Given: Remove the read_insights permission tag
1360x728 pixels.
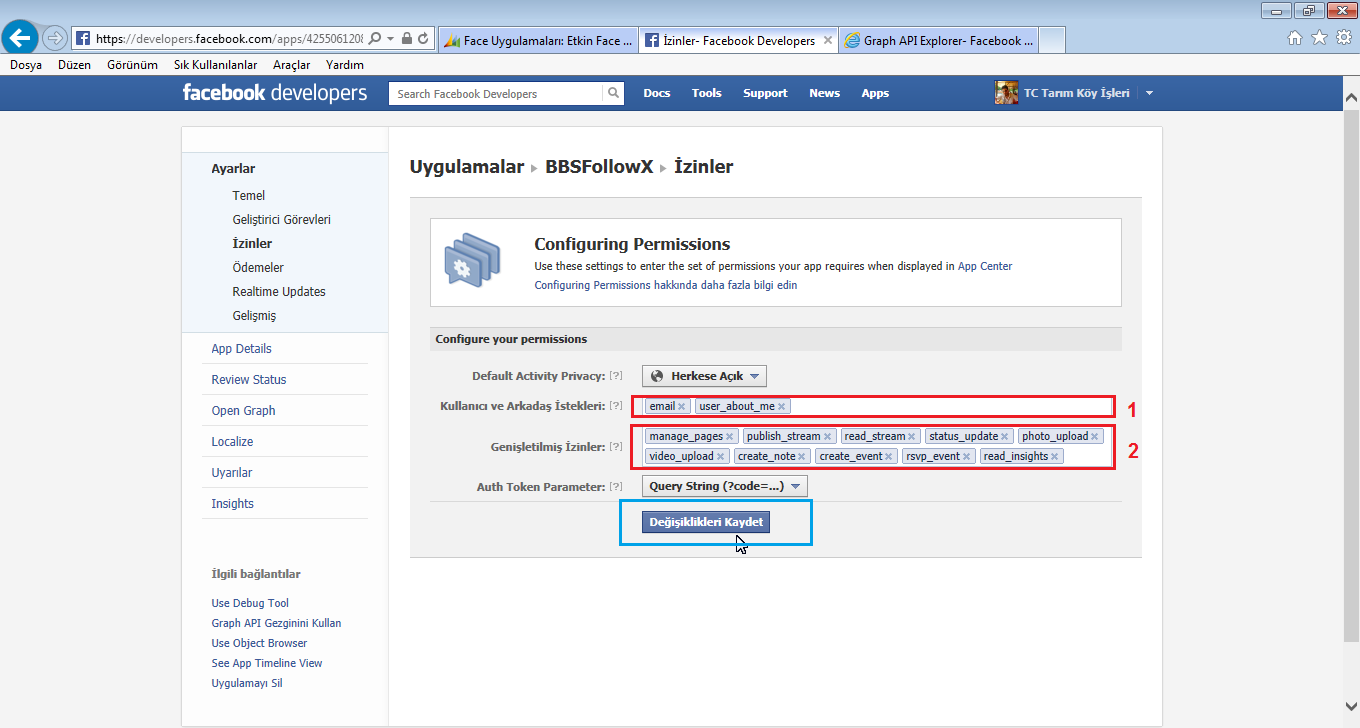Looking at the screenshot, I should point(1055,456).
